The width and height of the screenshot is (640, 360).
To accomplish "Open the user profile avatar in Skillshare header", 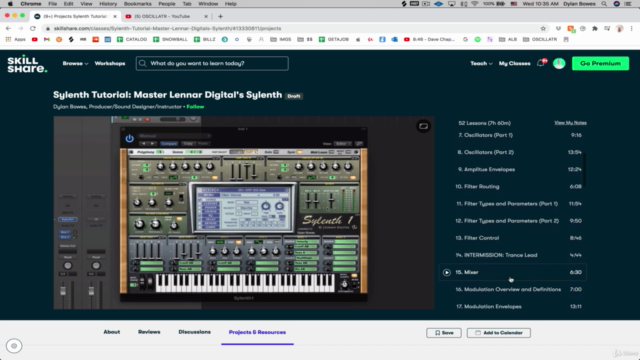I will 559,63.
